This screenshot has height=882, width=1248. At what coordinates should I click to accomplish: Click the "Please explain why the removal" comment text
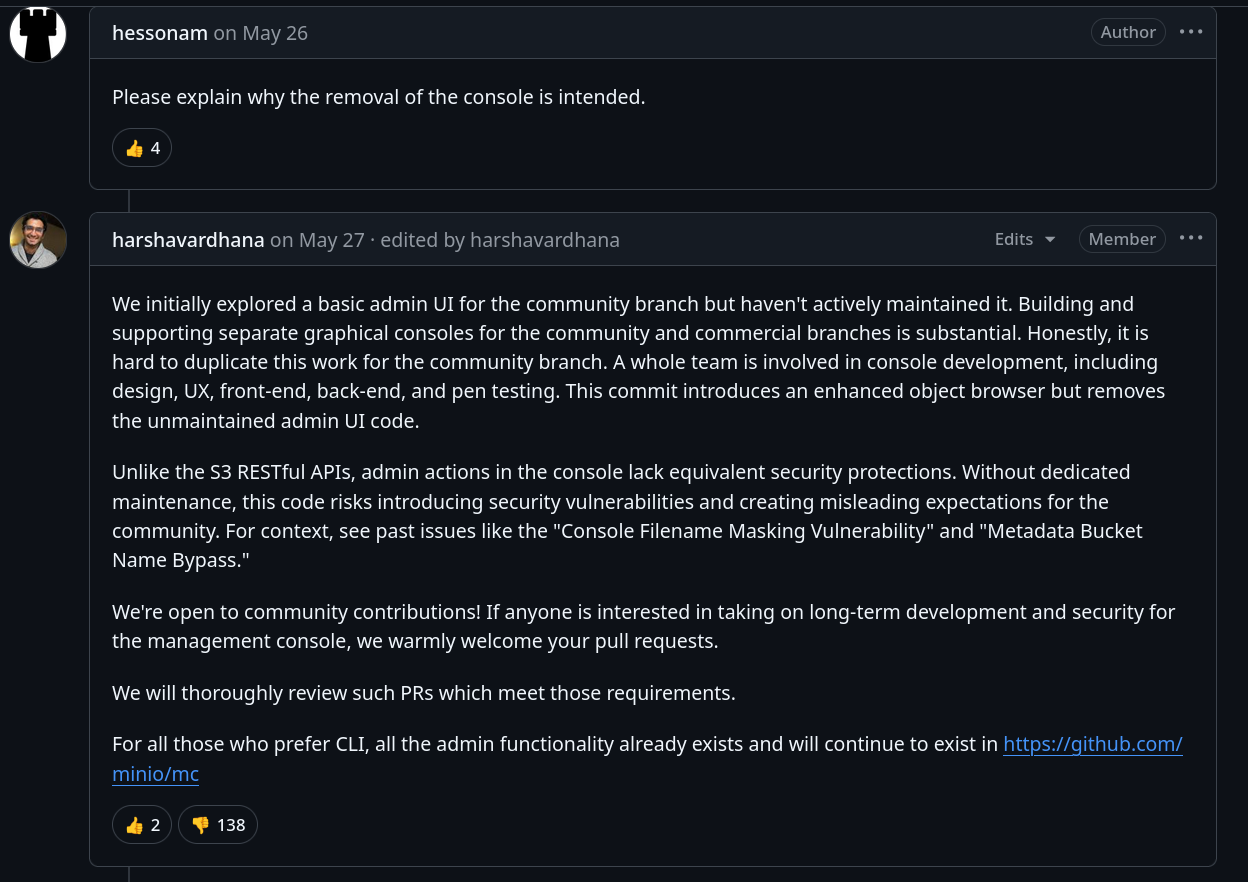pyautogui.click(x=378, y=97)
